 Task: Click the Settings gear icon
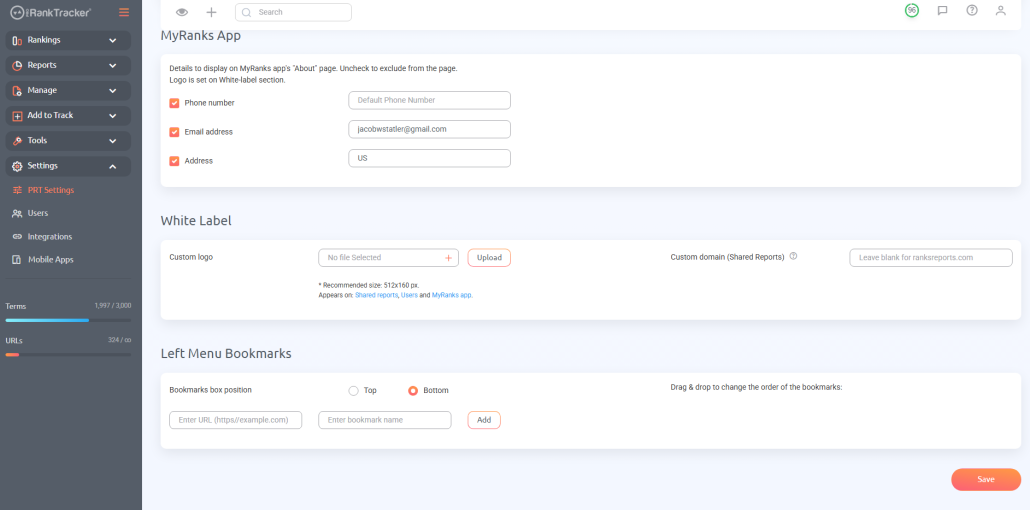(18, 166)
